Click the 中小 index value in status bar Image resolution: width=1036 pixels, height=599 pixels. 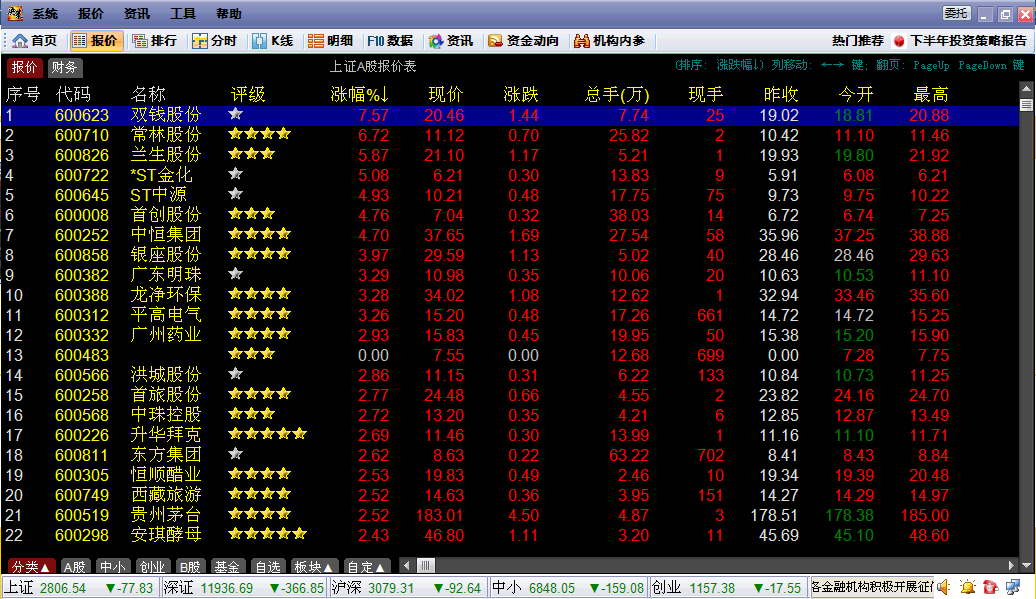click(x=552, y=588)
